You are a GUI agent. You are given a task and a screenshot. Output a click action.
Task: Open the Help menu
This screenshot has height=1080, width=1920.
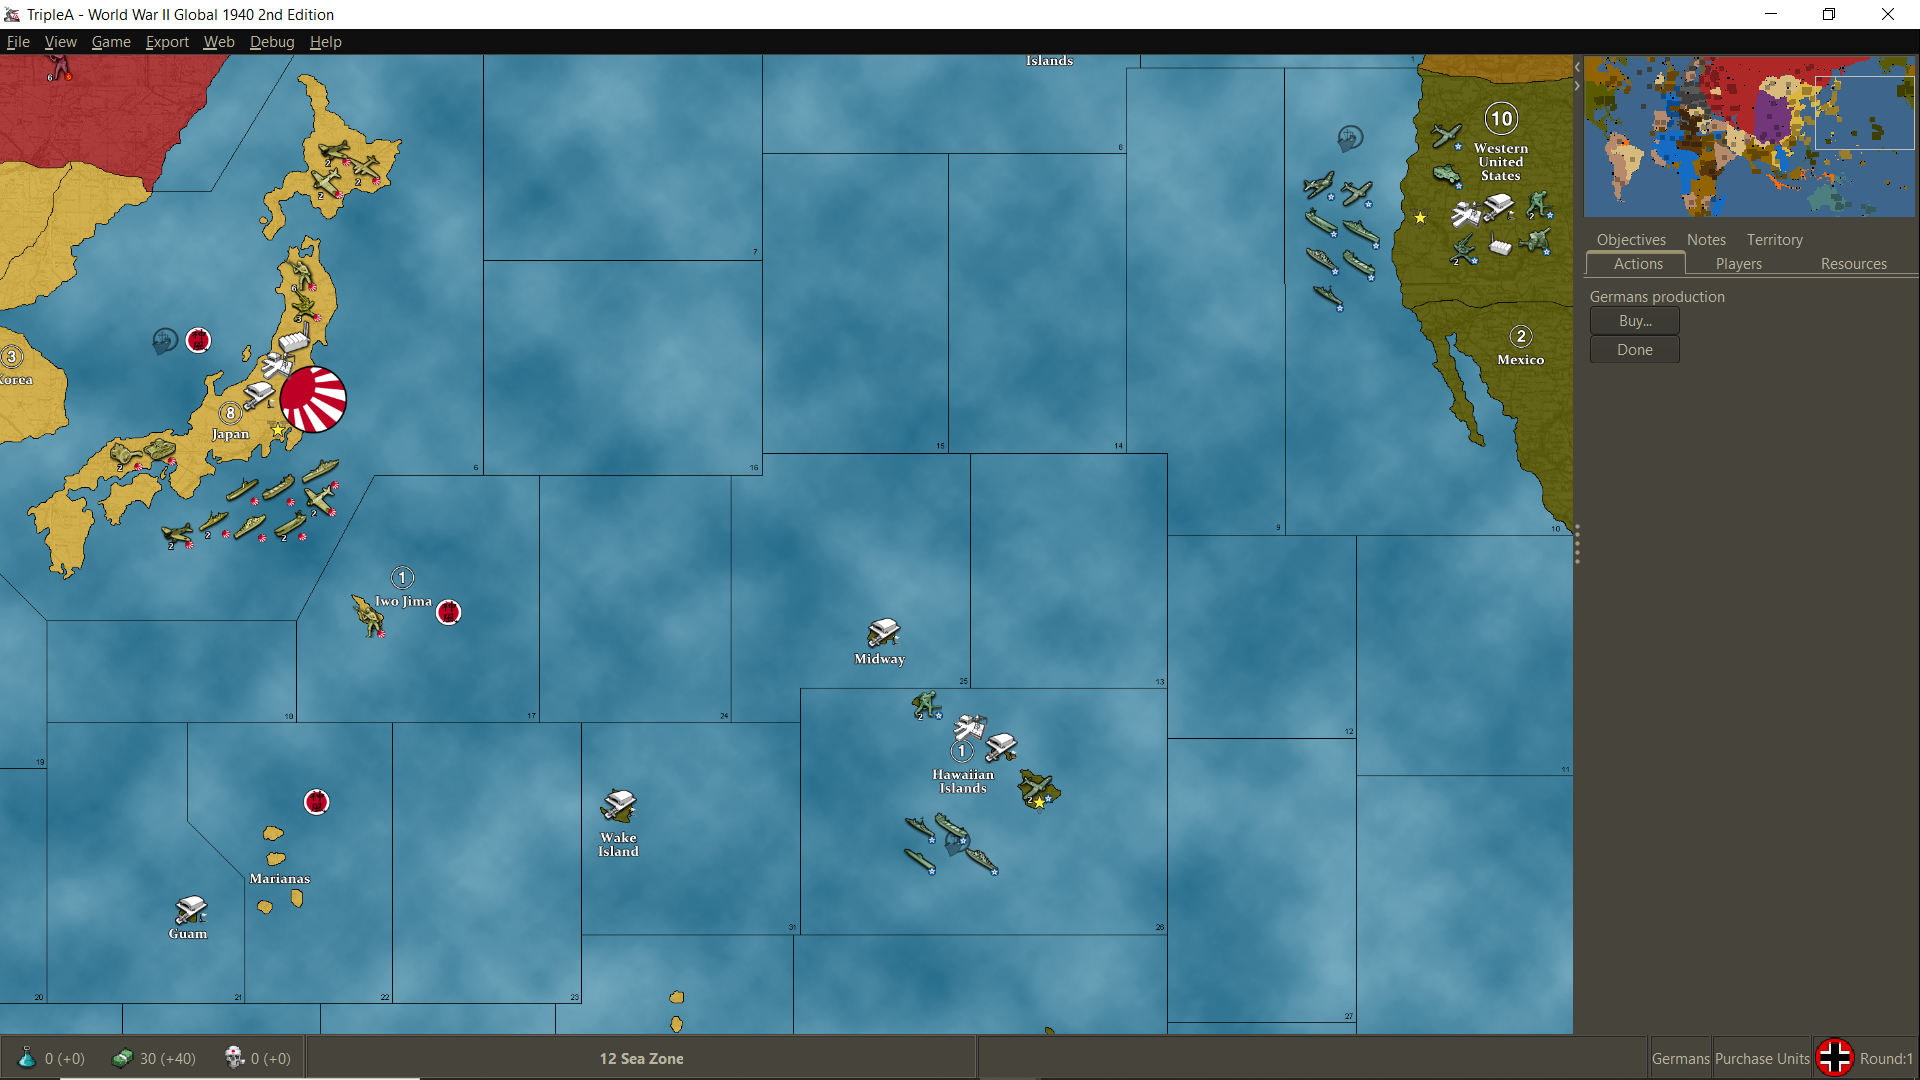tap(326, 42)
